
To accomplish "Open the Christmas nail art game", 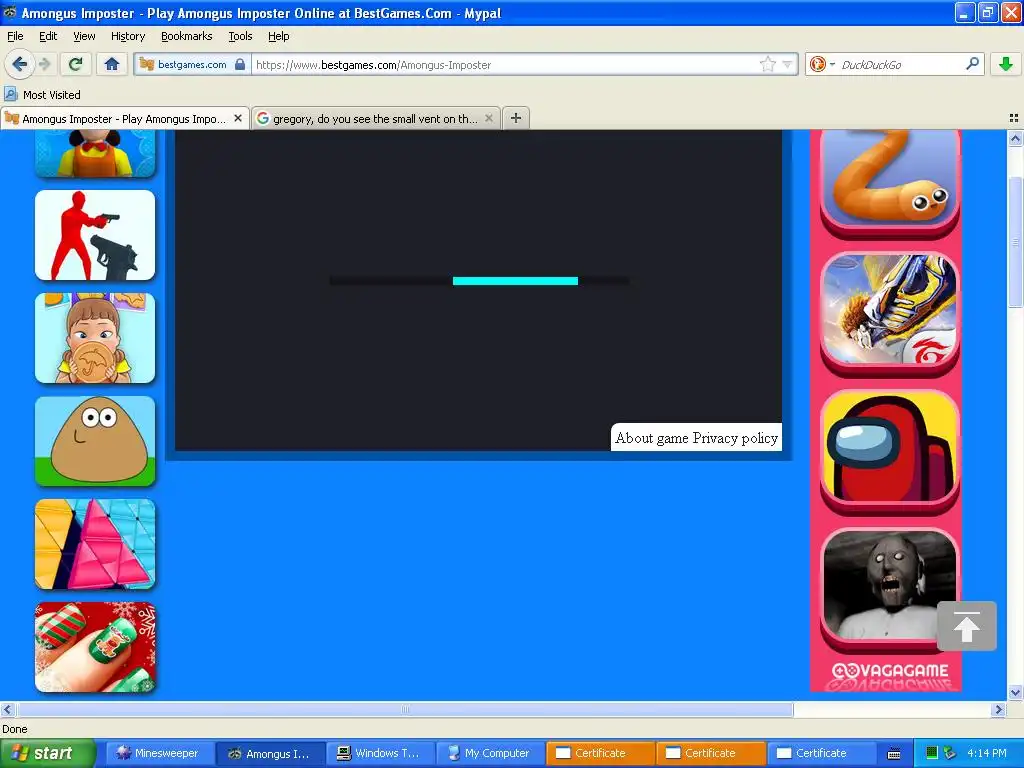I will tap(95, 647).
